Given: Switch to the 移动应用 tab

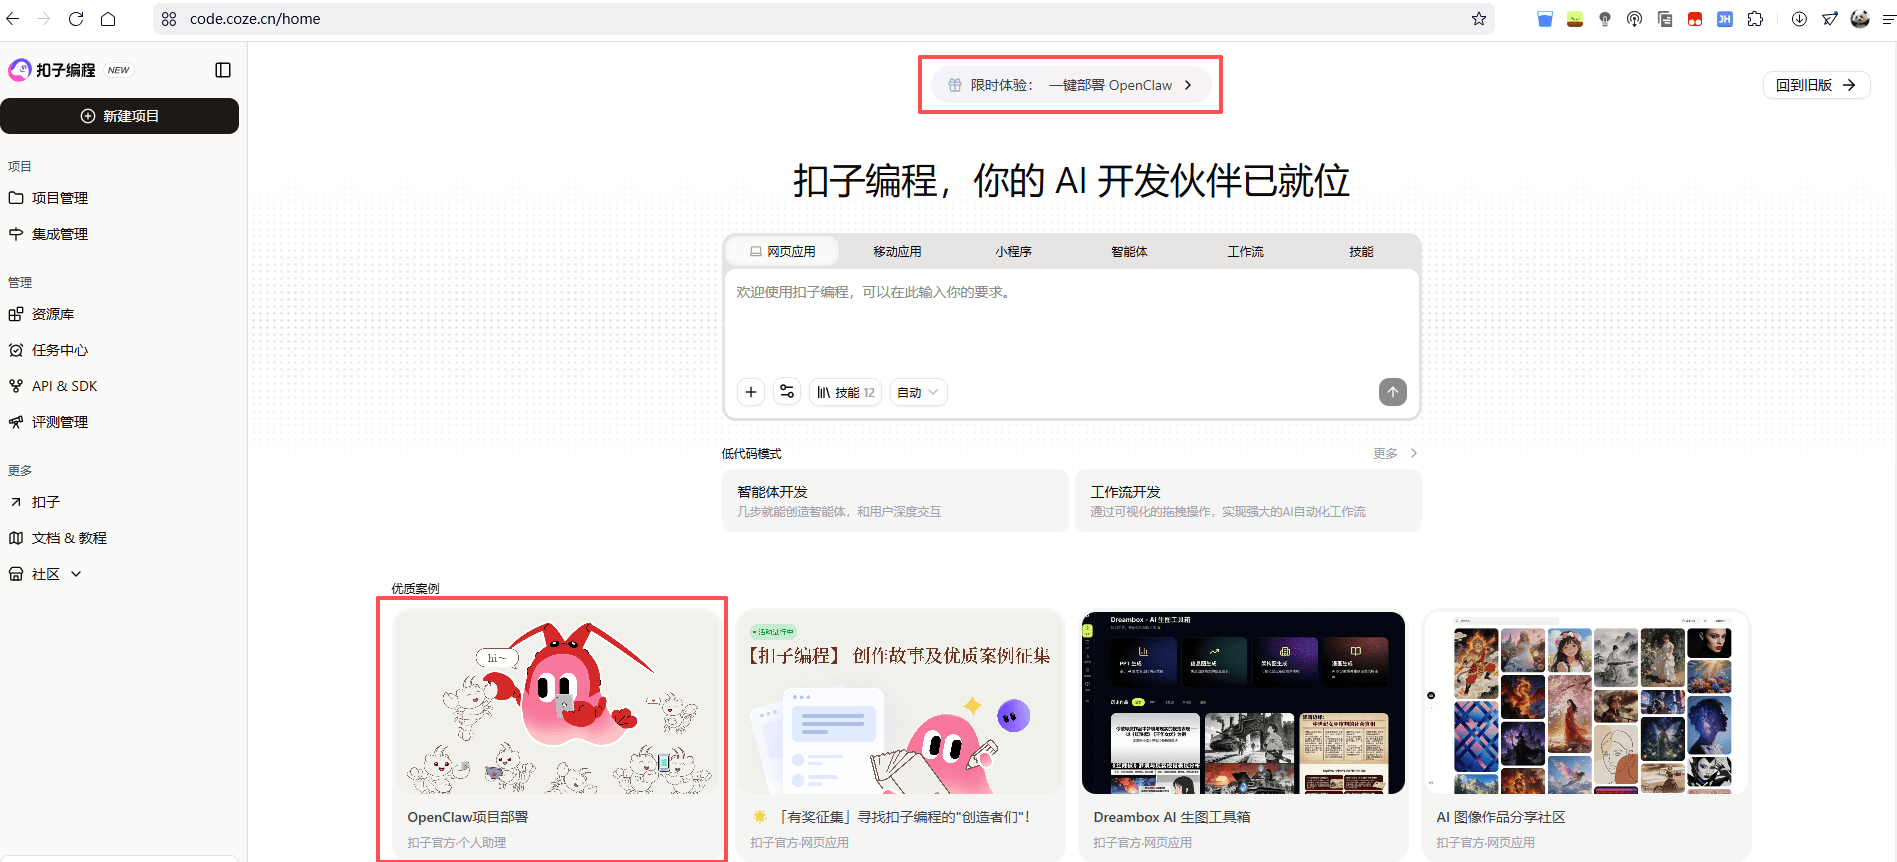Looking at the screenshot, I should pos(897,252).
